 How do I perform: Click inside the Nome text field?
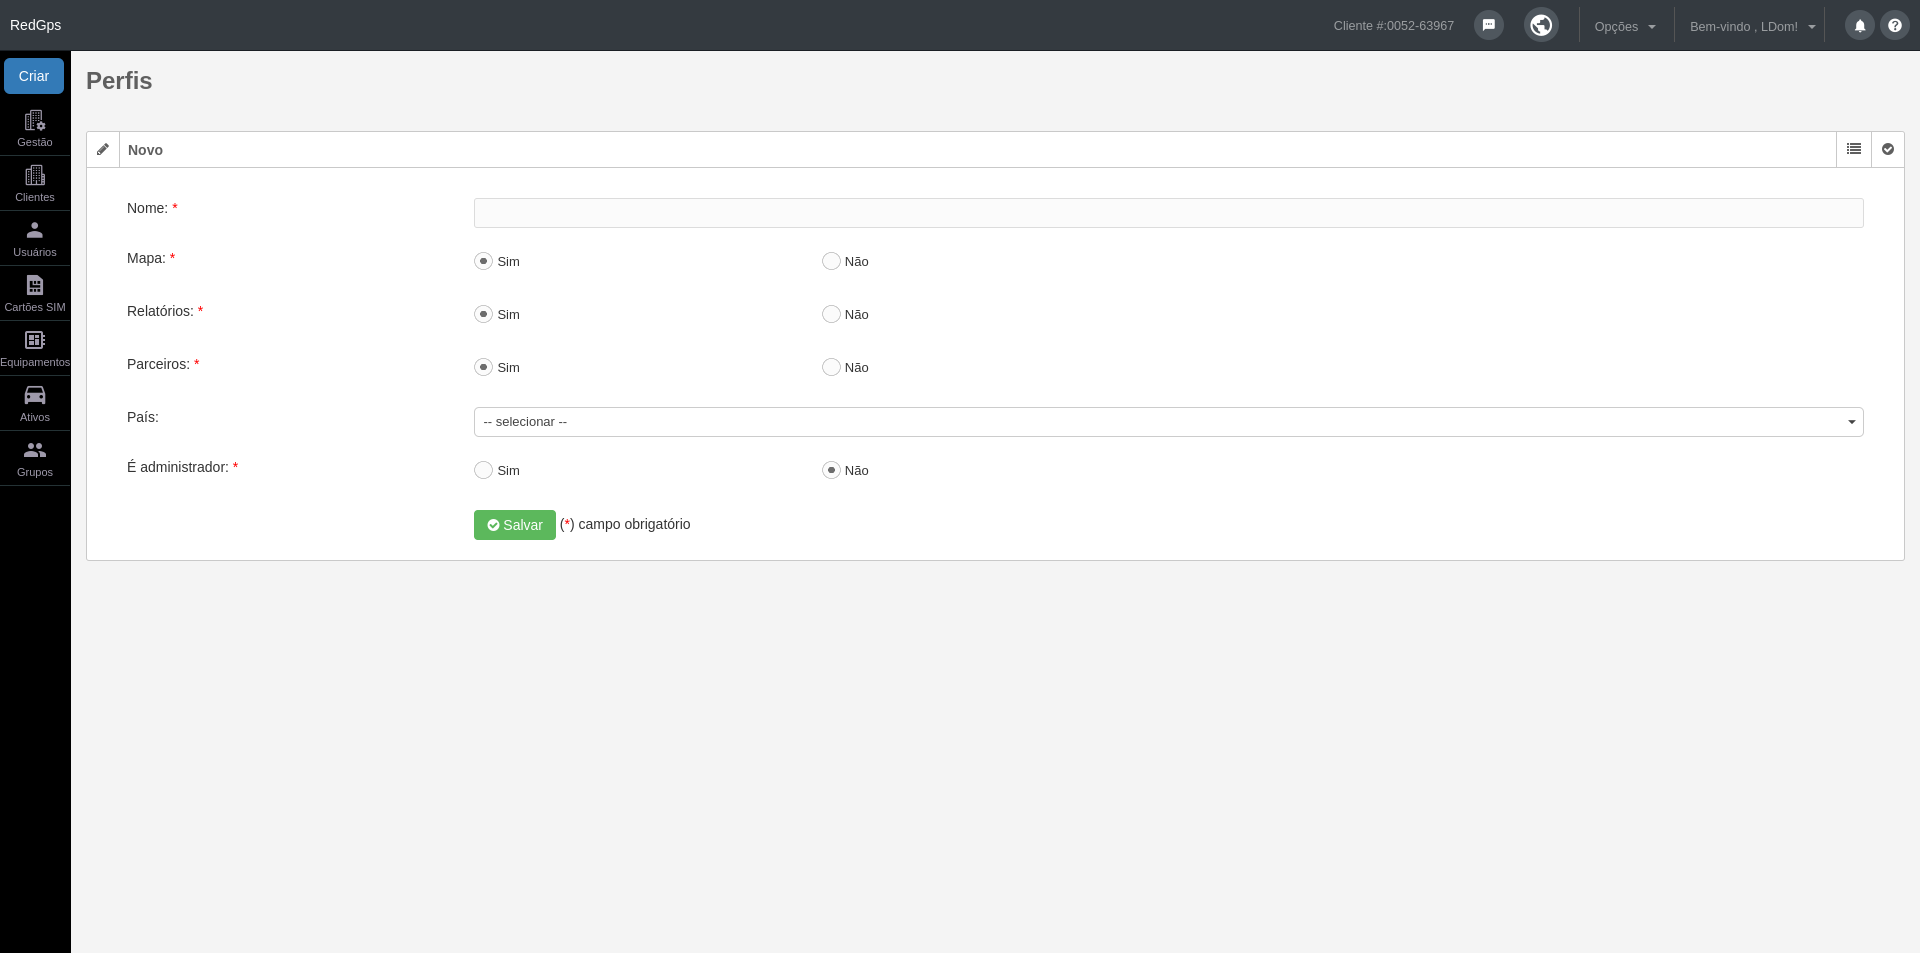1168,213
